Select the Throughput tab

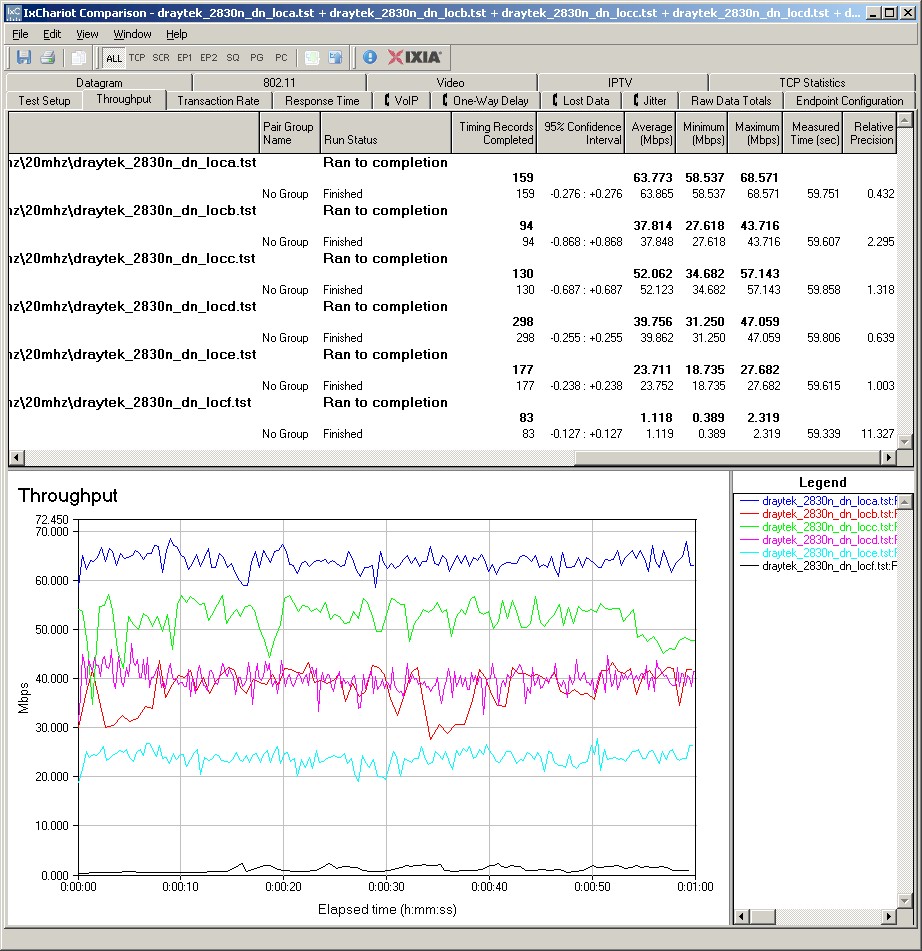pos(124,99)
